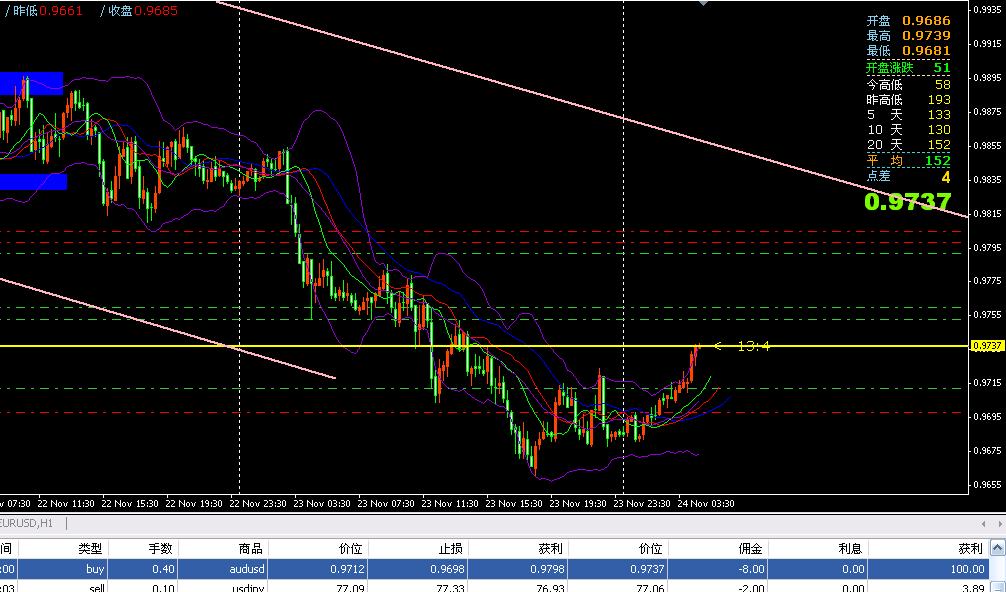This screenshot has width=1006, height=592.
Task: Click the 开盘涨跌 51 info label
Action: pyautogui.click(x=908, y=67)
